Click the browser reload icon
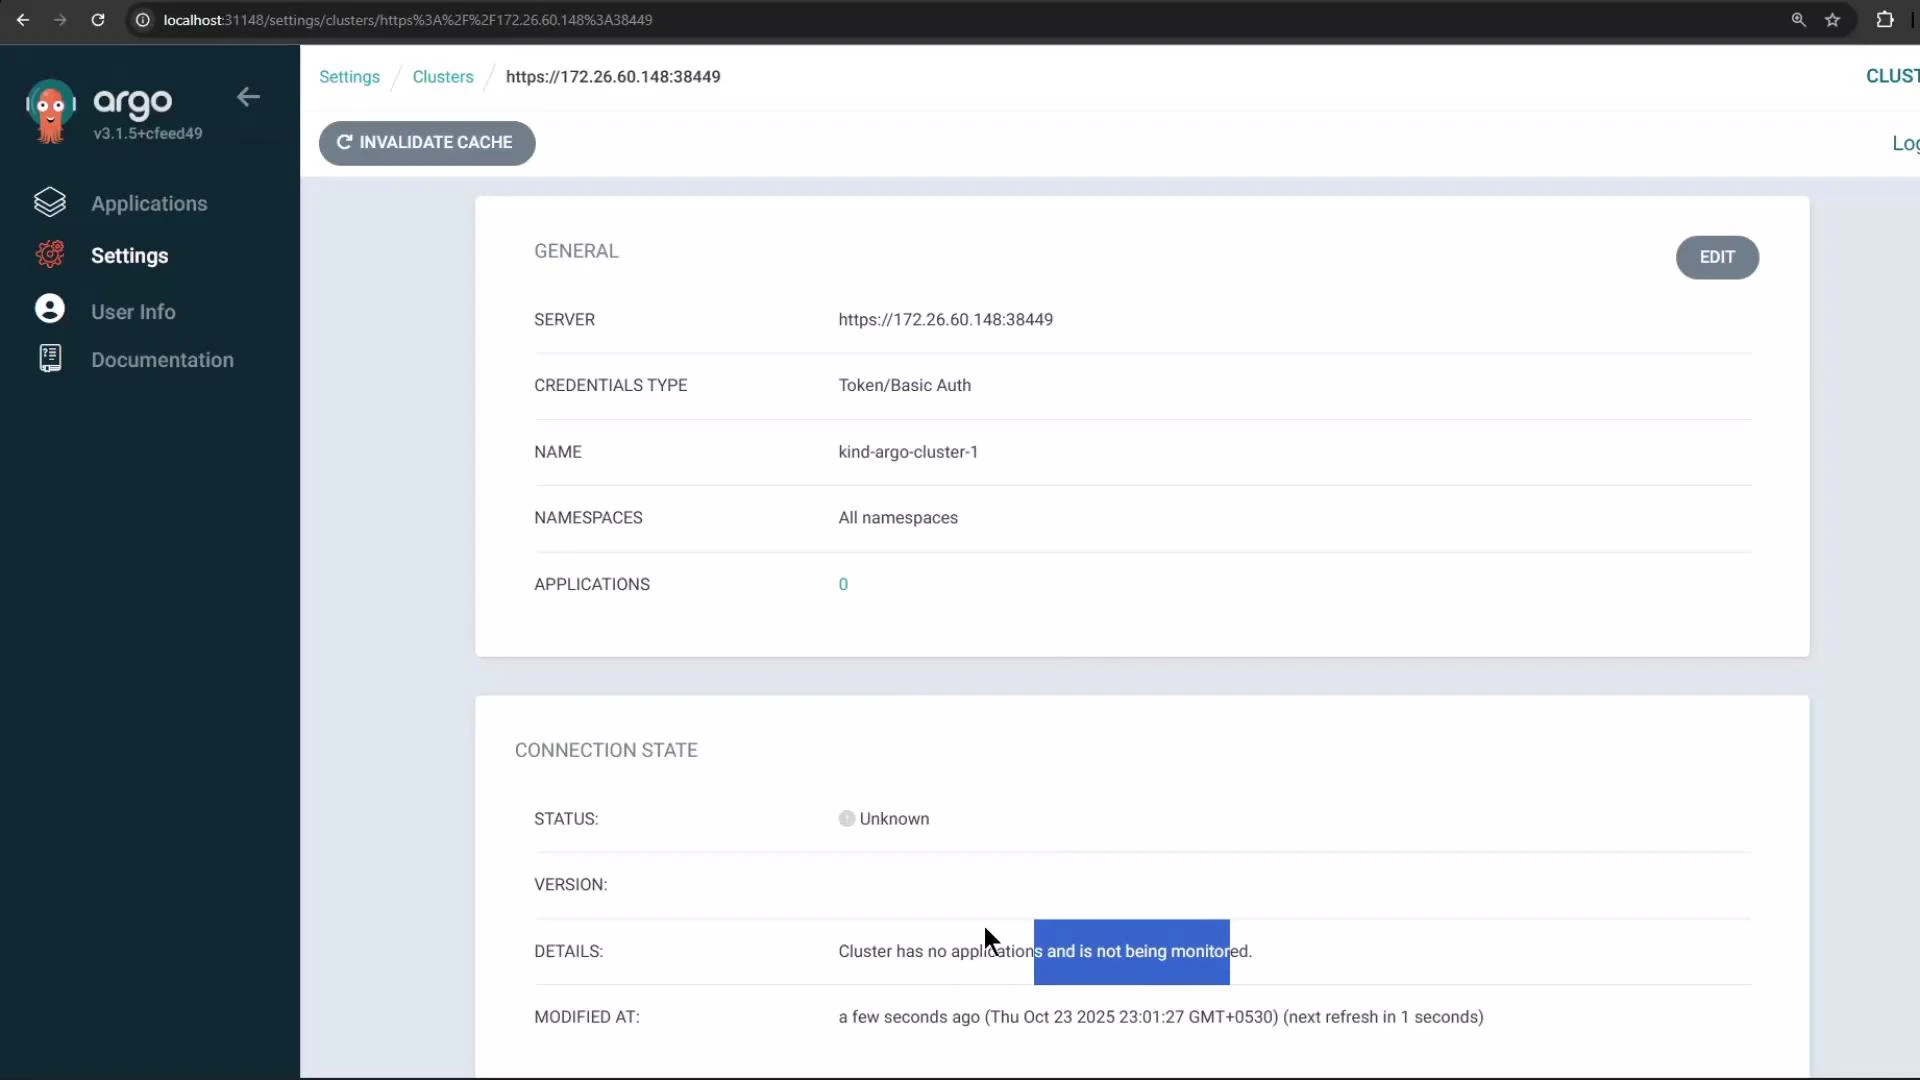This screenshot has width=1920, height=1080. (x=97, y=20)
